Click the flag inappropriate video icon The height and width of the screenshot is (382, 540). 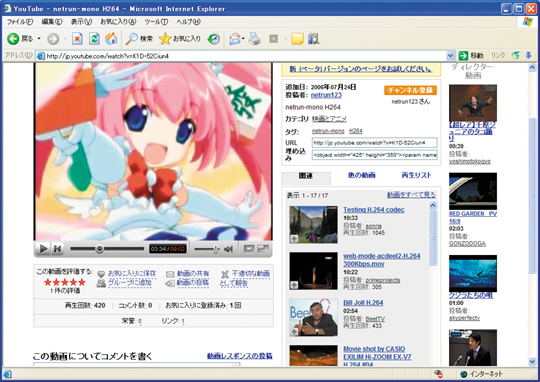pyautogui.click(x=225, y=274)
